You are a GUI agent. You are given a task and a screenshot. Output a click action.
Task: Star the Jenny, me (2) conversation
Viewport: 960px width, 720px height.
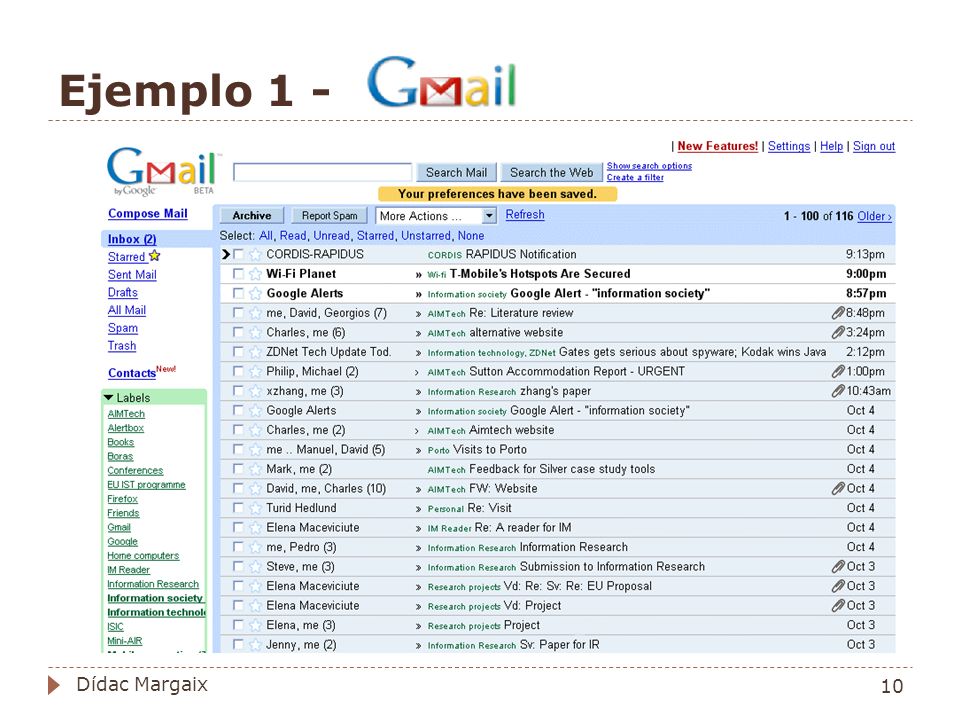(255, 645)
